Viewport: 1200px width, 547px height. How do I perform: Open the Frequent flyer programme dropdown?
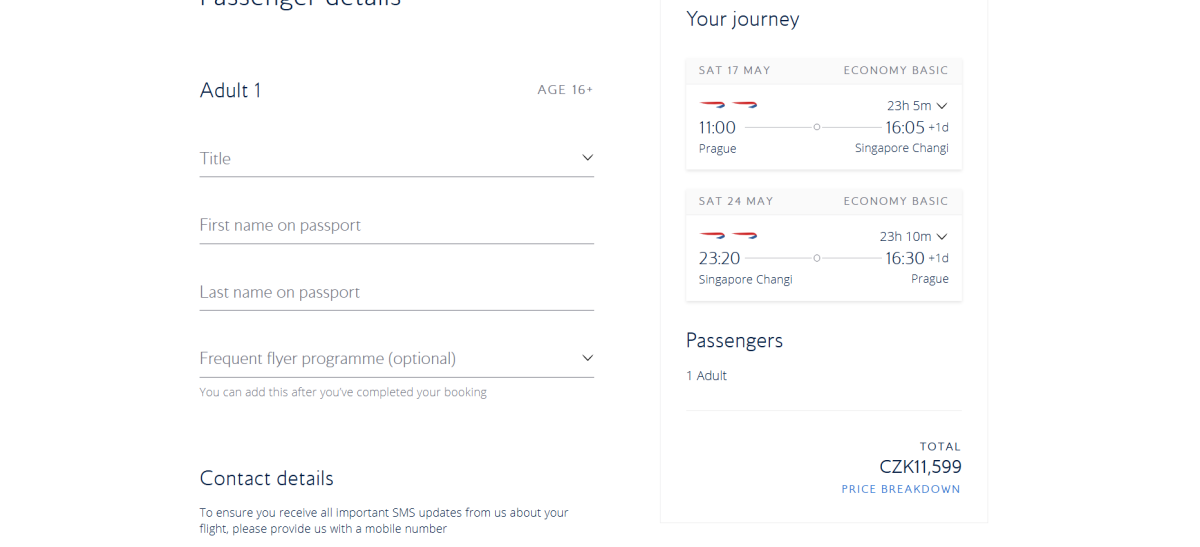[396, 358]
